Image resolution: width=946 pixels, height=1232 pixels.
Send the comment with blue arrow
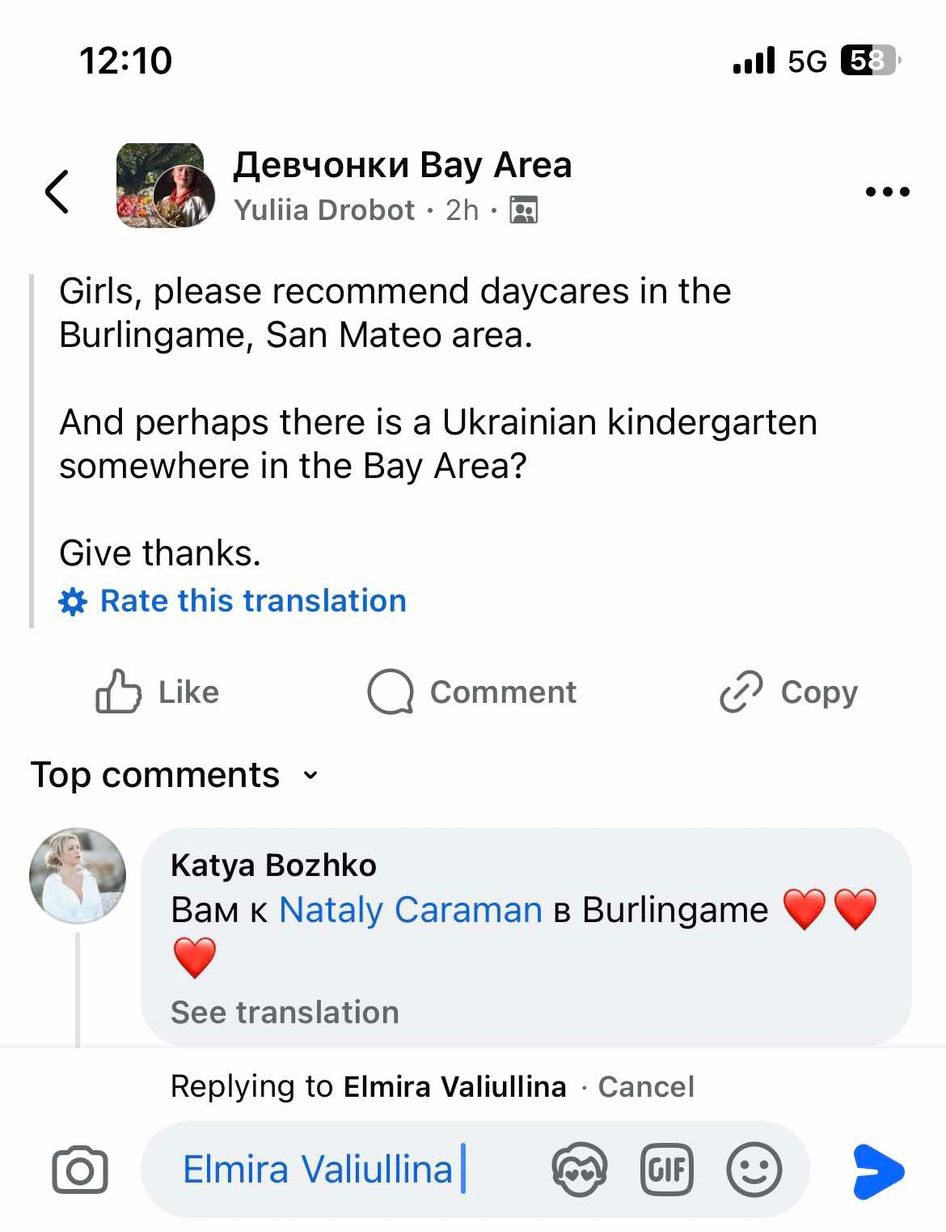[x=878, y=1171]
